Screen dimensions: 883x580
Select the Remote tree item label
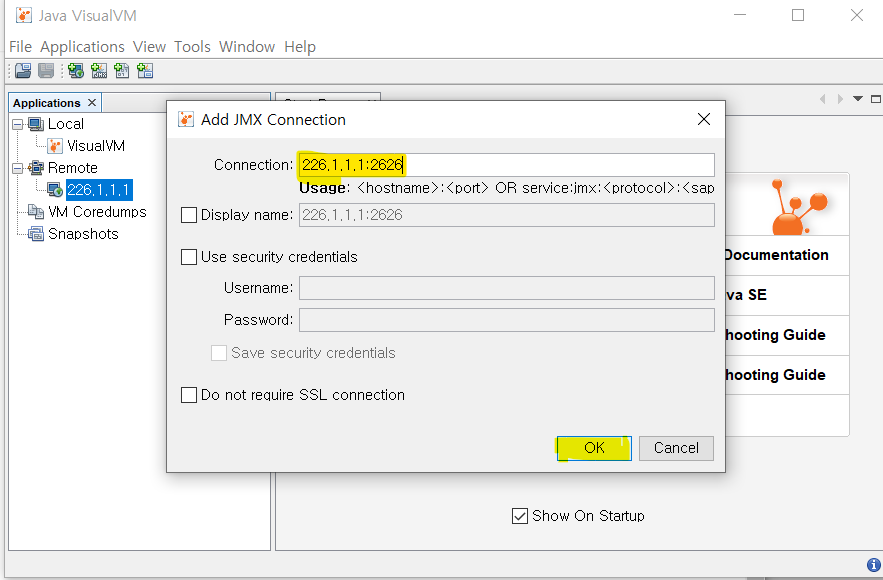coord(73,168)
